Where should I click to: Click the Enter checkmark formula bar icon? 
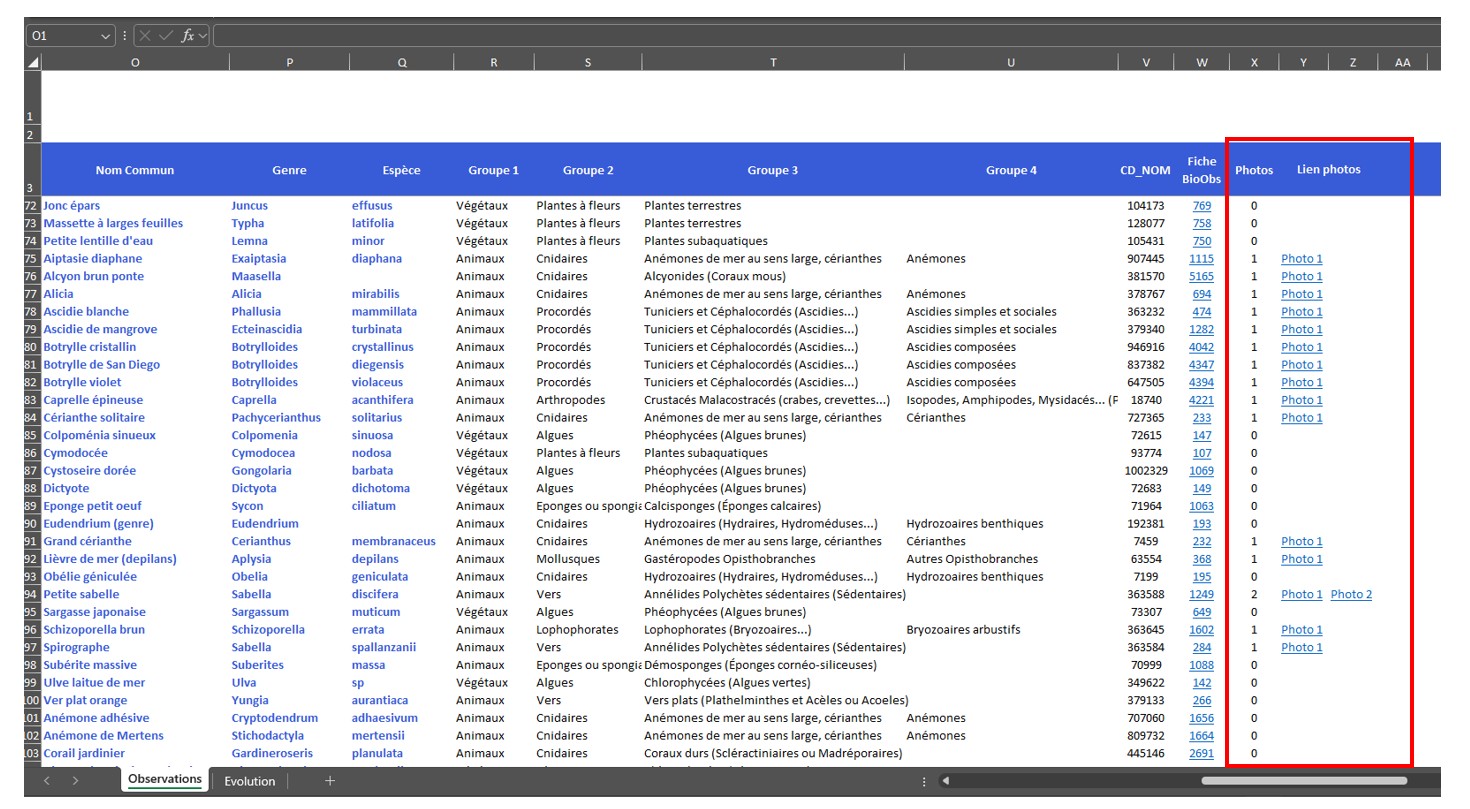pos(165,36)
